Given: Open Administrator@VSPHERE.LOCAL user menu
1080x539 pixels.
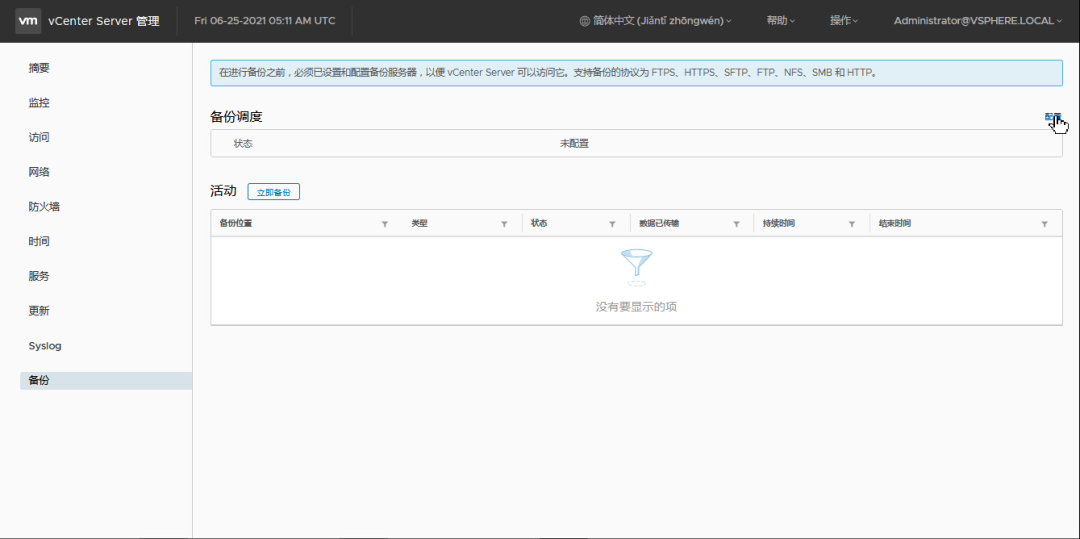Looking at the screenshot, I should [x=977, y=21].
